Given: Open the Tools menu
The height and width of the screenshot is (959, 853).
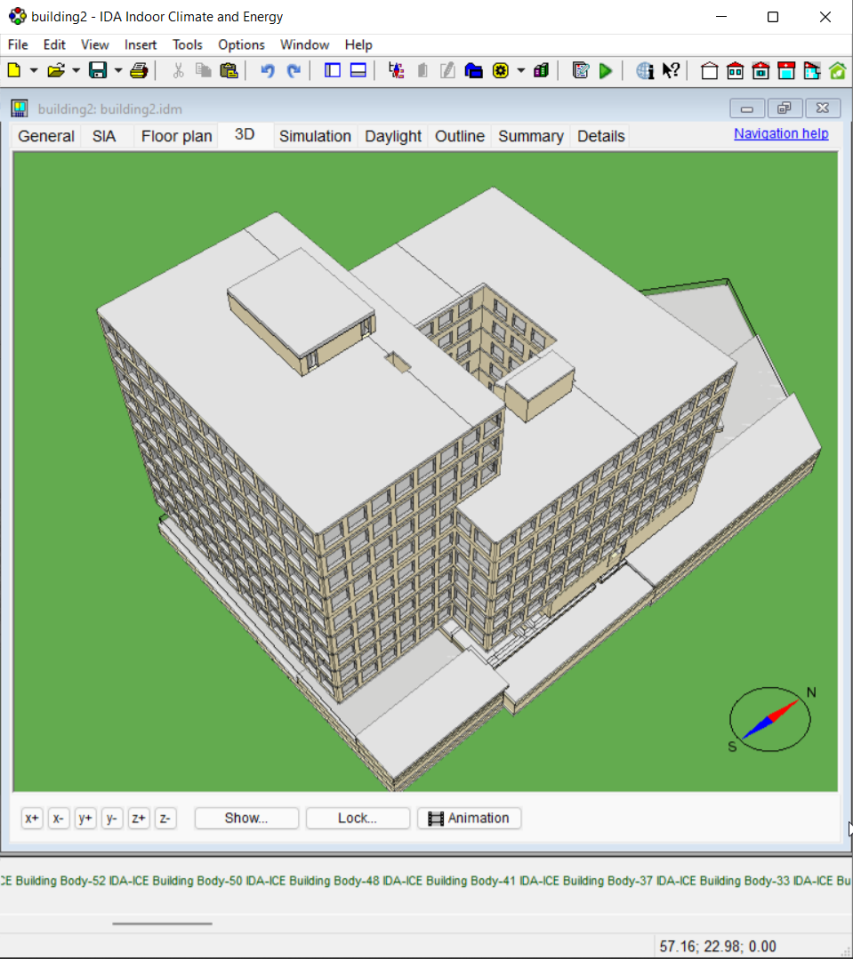Looking at the screenshot, I should [x=187, y=45].
